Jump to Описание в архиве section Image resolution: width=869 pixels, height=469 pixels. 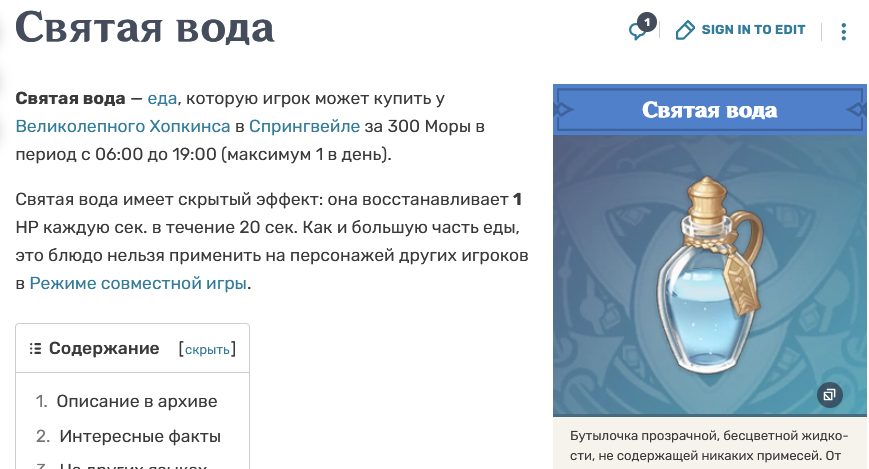[137, 401]
